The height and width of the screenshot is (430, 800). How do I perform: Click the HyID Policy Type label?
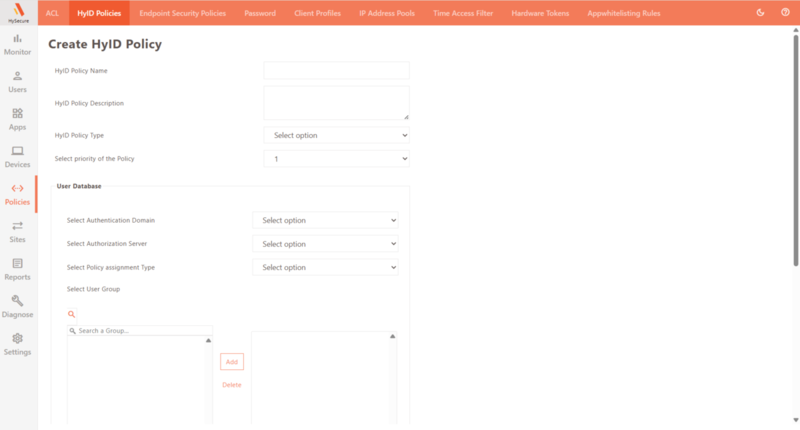(x=79, y=135)
